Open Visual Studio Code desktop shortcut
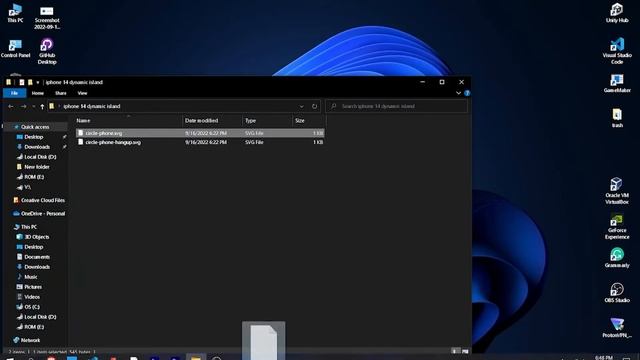 coord(617,51)
